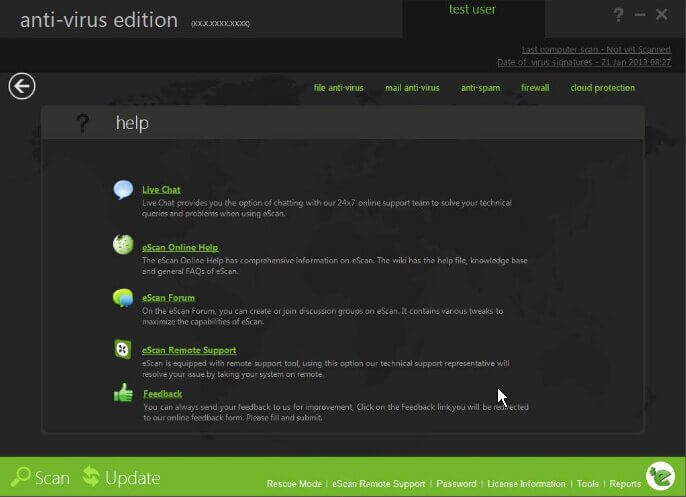Screen dimensions: 686x497
Task: Go back using the circled arrow icon
Action: point(22,86)
